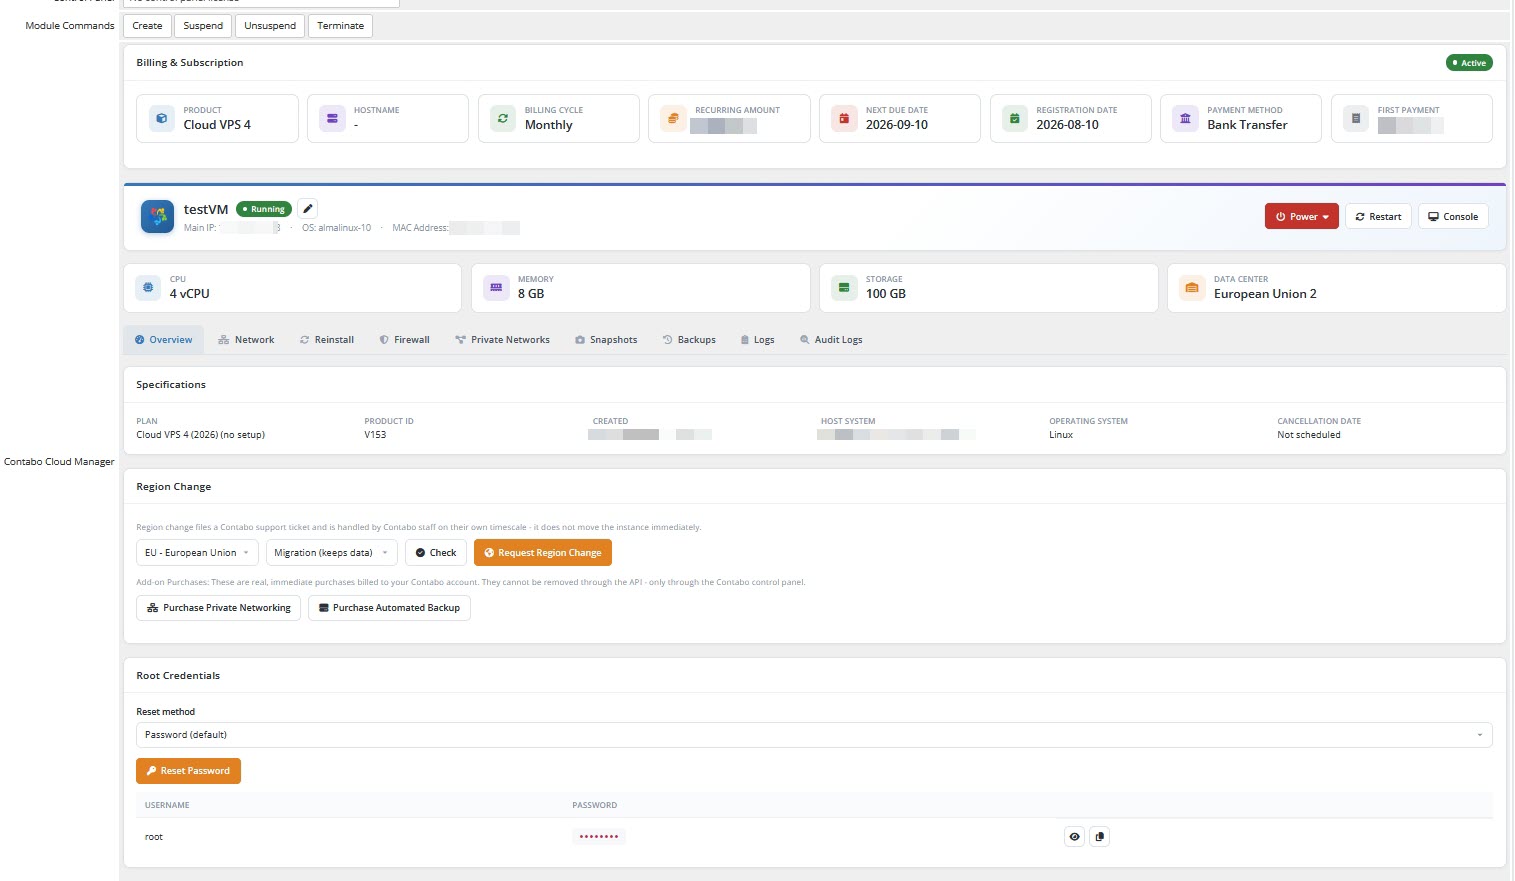The width and height of the screenshot is (1515, 881).
Task: Click the Terminate module command button
Action: point(340,26)
